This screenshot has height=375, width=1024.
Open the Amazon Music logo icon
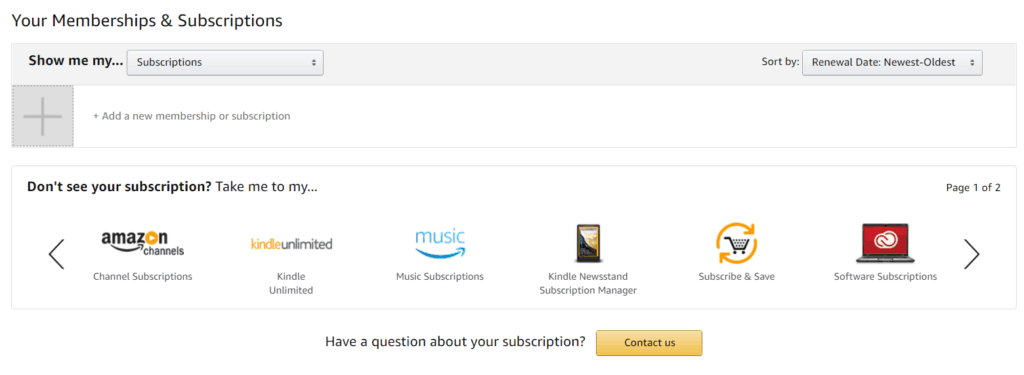(x=440, y=243)
